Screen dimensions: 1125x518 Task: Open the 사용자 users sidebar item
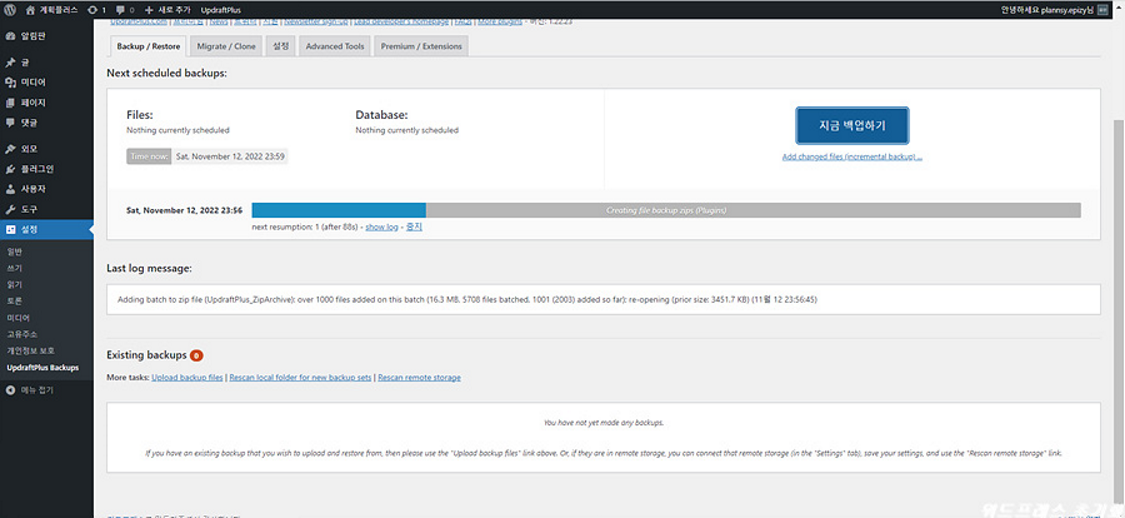pos(47,189)
